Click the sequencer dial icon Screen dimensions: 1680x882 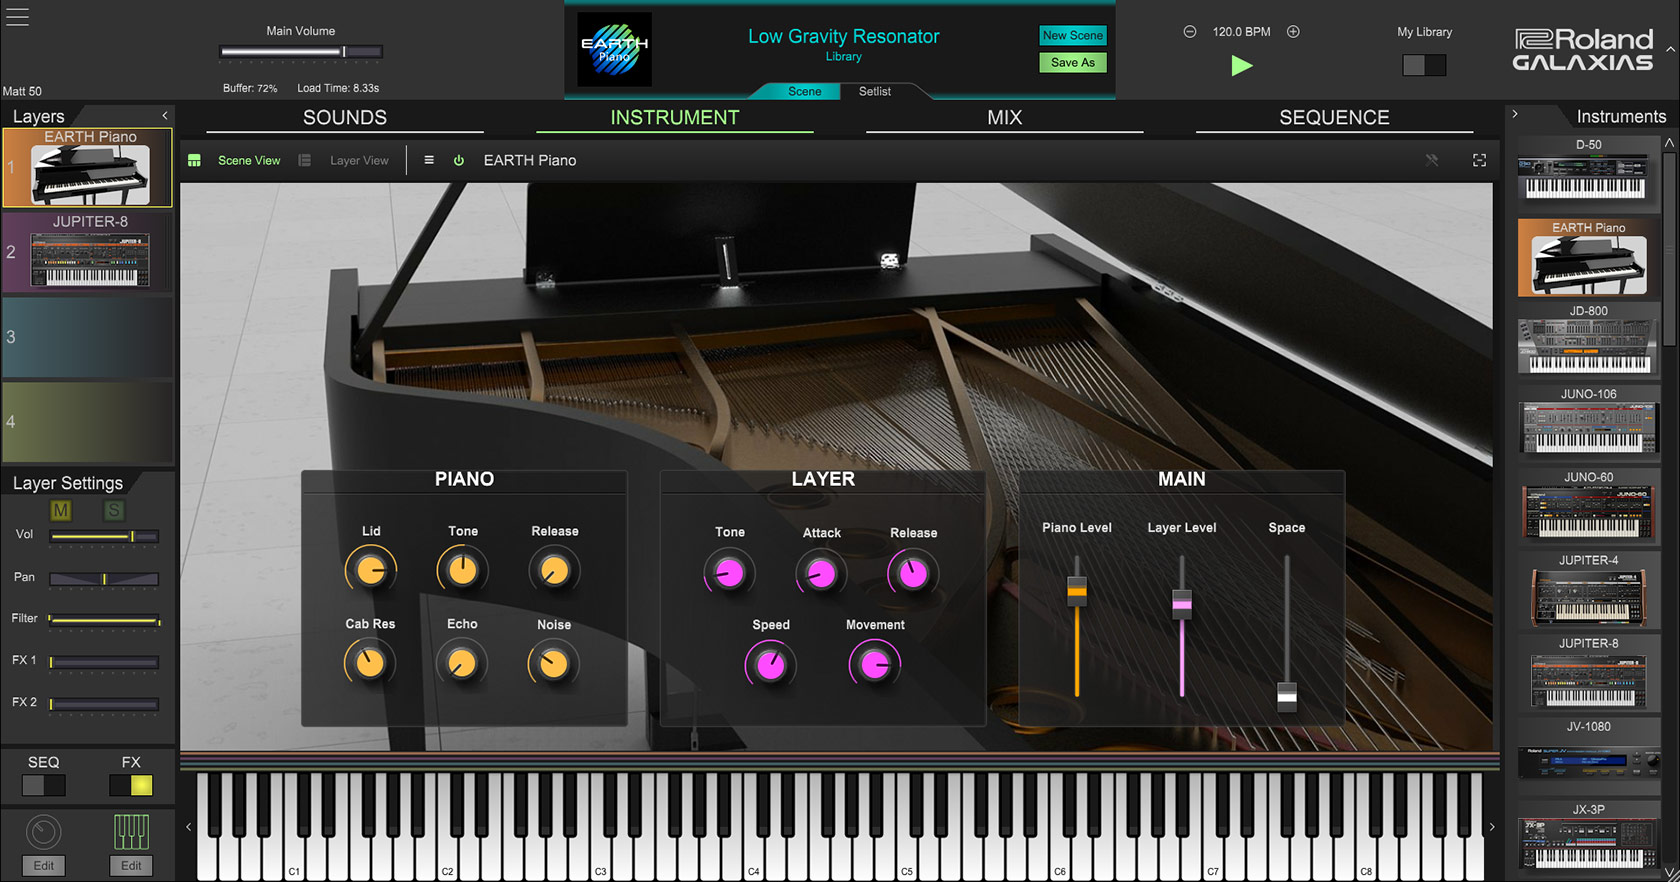(x=43, y=832)
